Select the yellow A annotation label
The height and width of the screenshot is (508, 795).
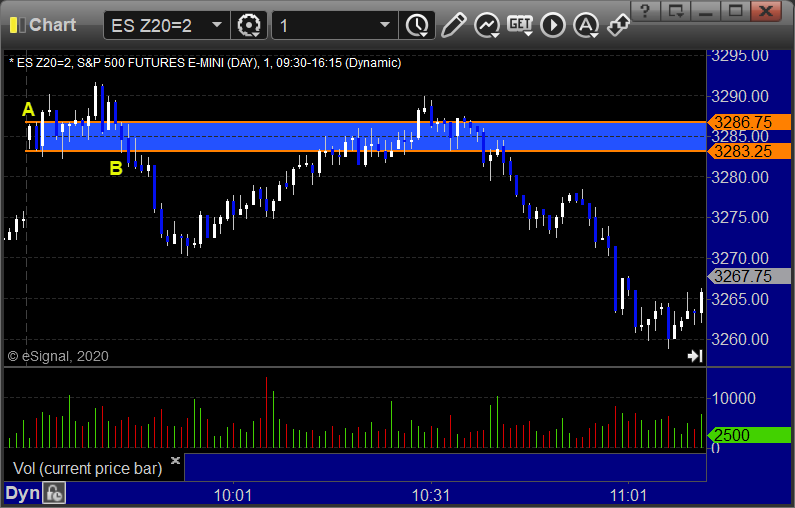[x=28, y=110]
